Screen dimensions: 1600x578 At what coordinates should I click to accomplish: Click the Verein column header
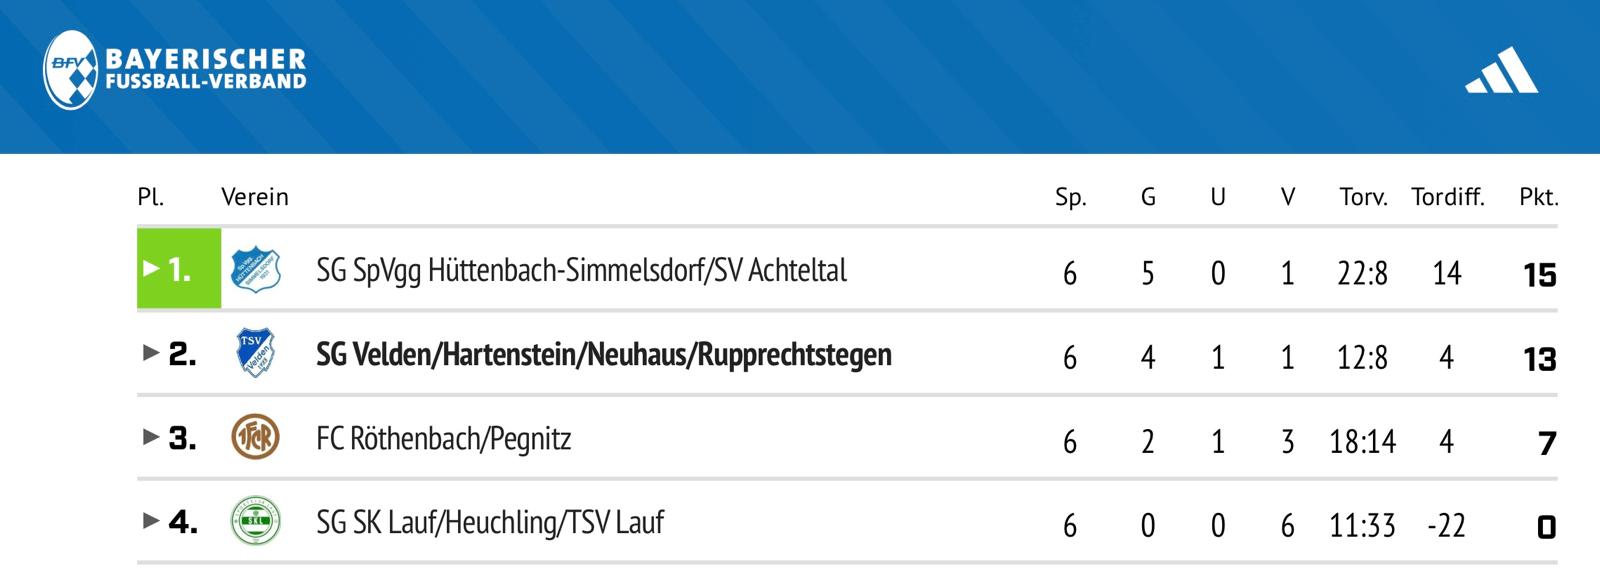tap(255, 197)
